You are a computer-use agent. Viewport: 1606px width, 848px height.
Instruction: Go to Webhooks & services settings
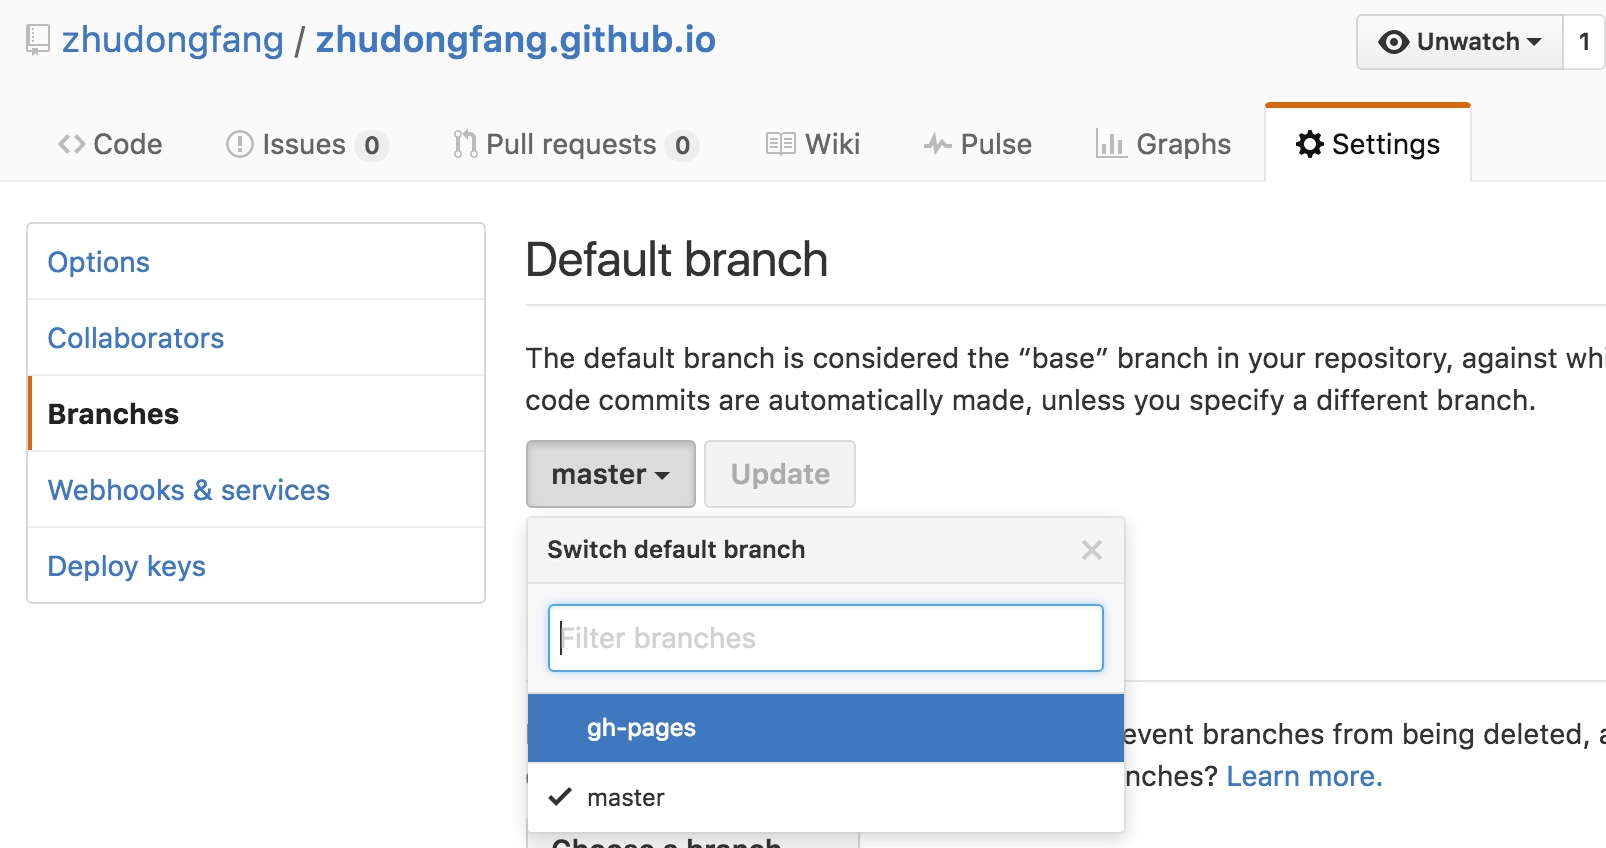click(189, 490)
